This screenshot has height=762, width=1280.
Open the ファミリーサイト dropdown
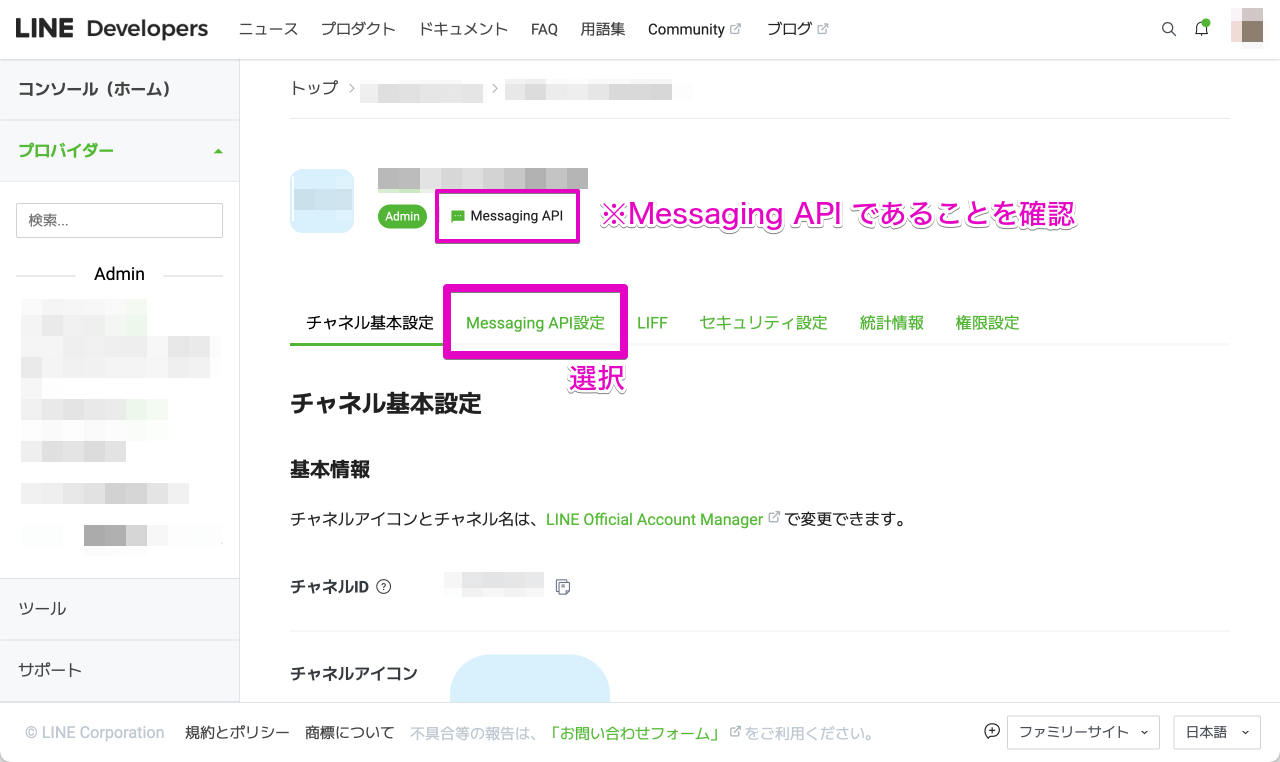click(1083, 732)
